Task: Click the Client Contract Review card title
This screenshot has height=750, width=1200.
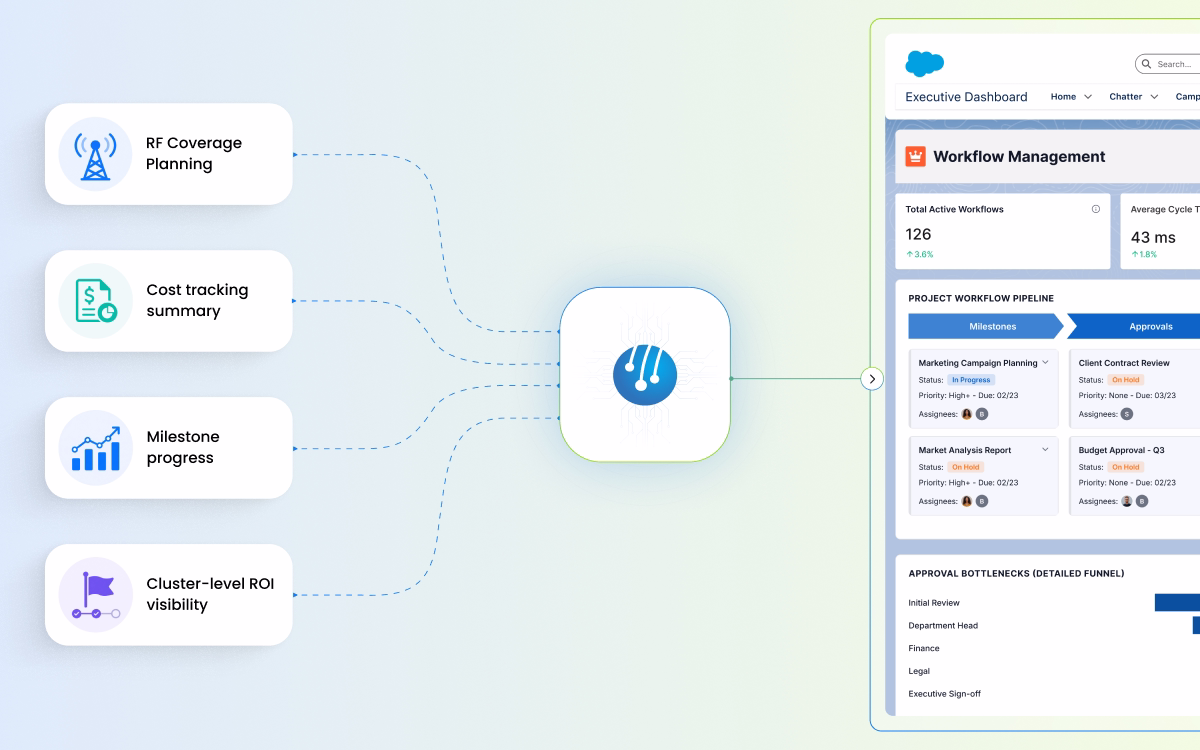Action: (x=1124, y=363)
